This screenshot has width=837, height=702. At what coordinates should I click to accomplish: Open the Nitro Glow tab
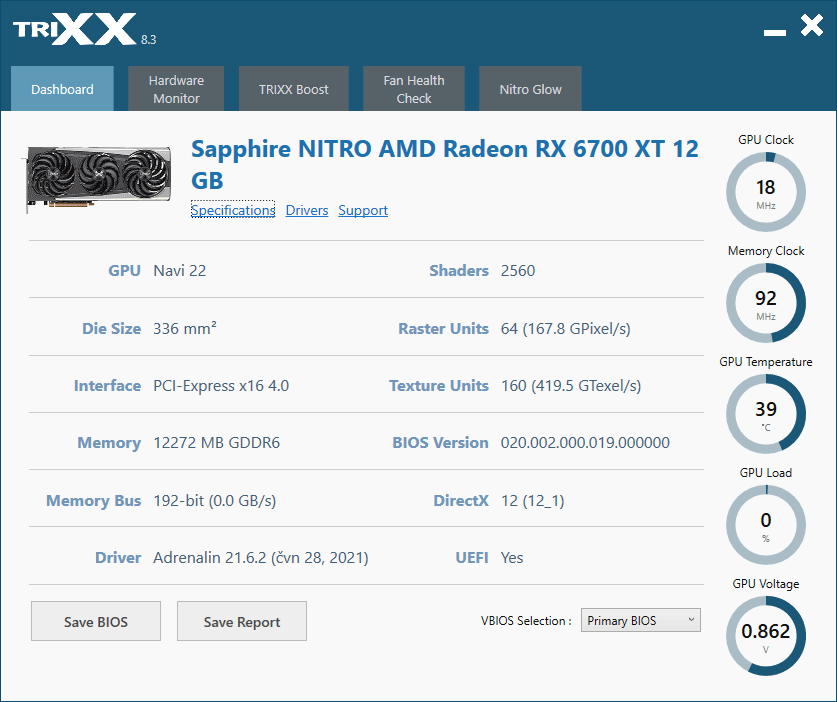click(530, 88)
